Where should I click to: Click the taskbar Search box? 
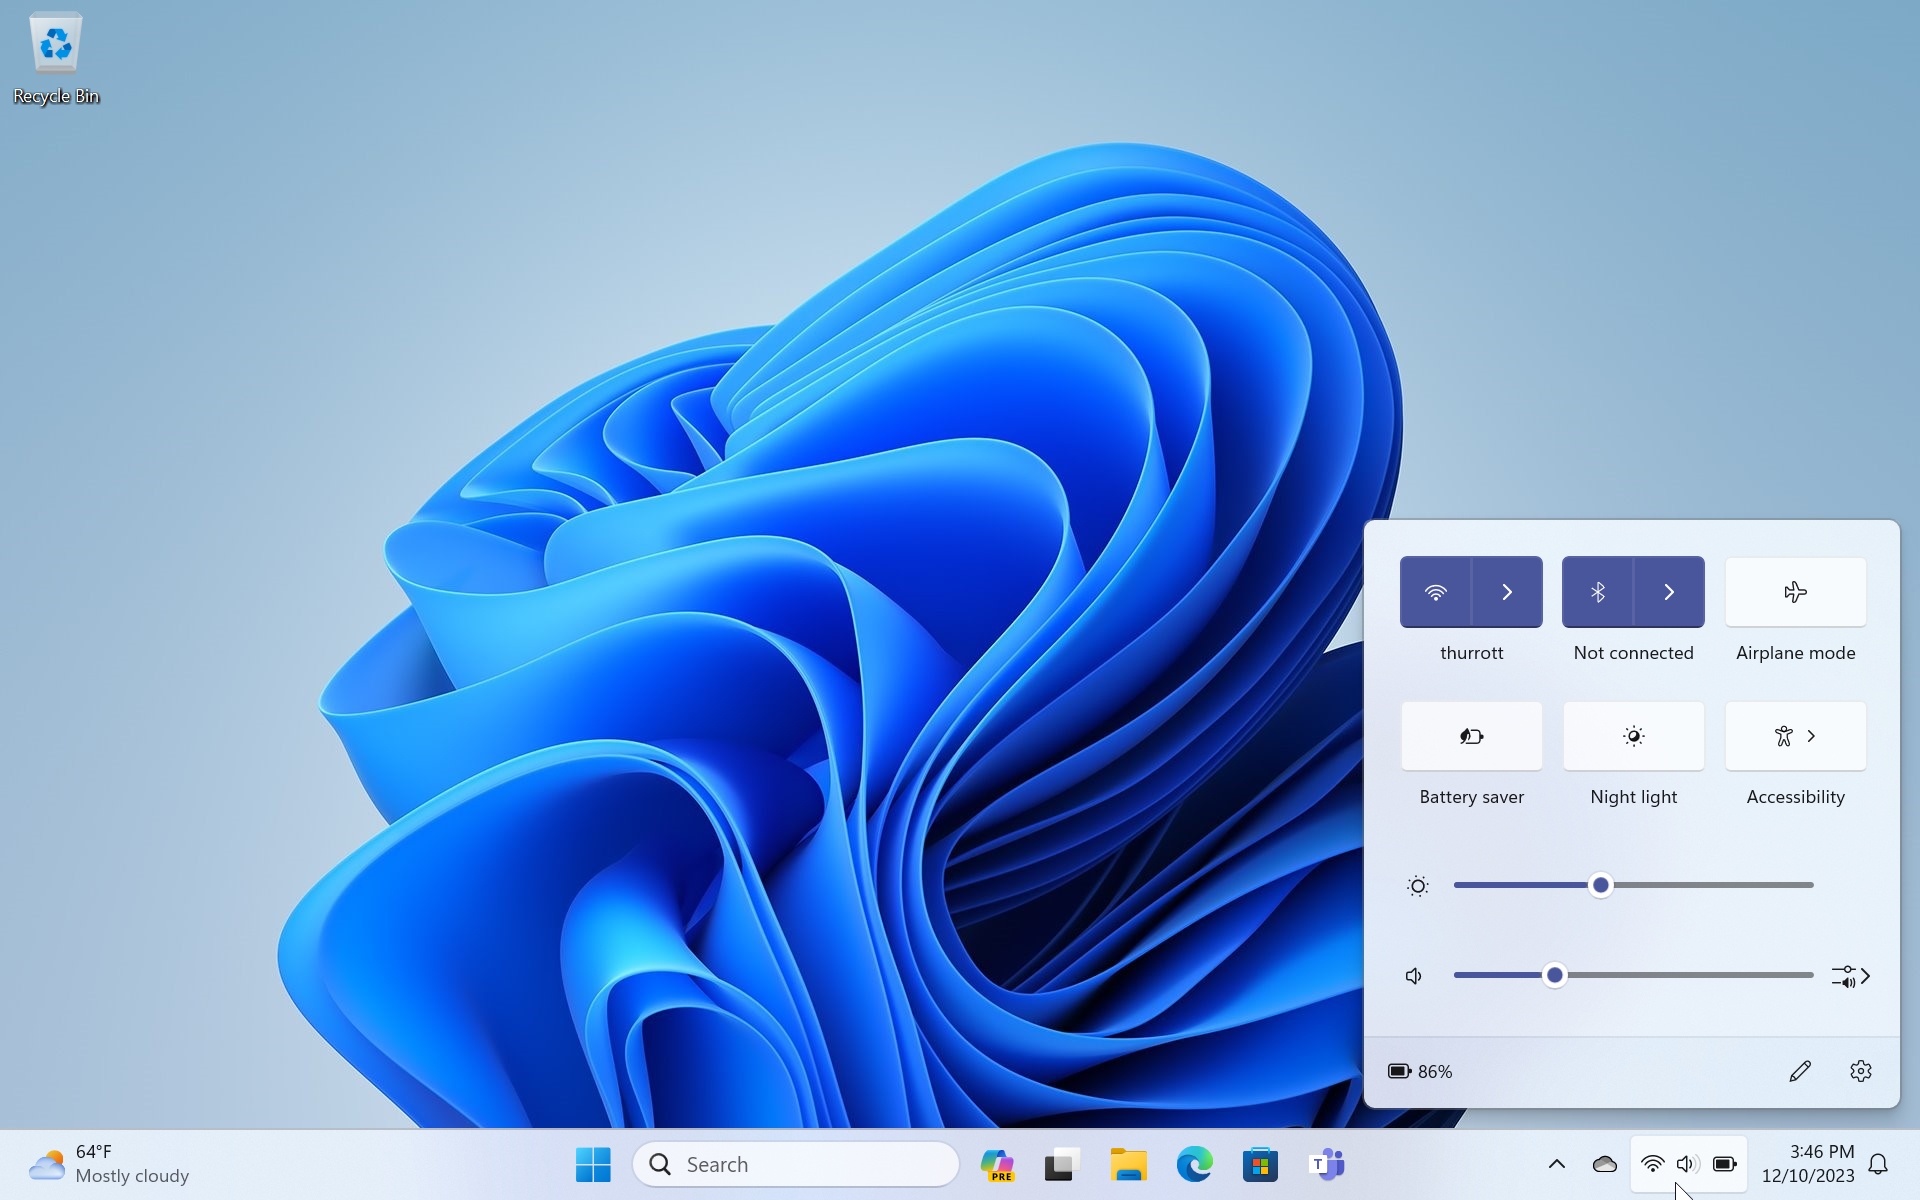797,1164
